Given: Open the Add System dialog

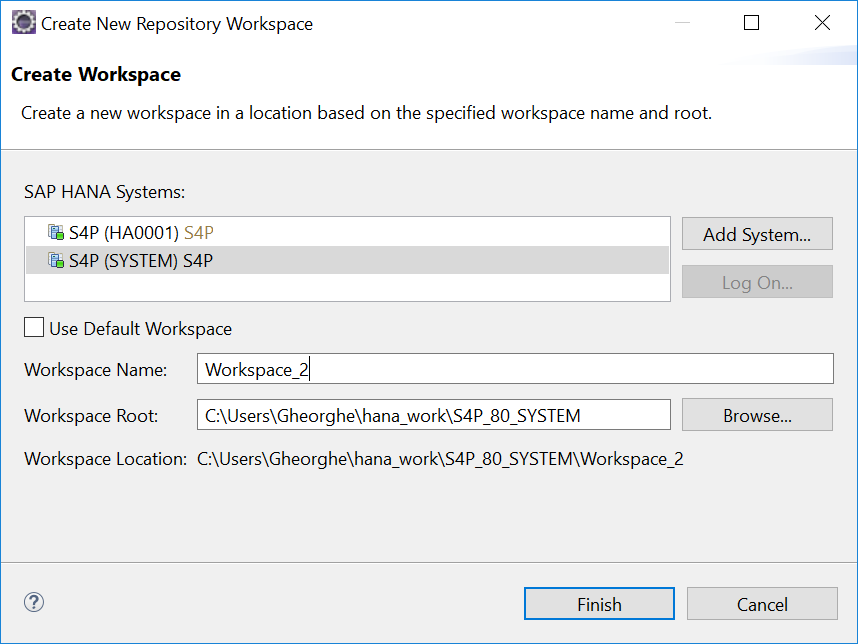Looking at the screenshot, I should click(757, 234).
